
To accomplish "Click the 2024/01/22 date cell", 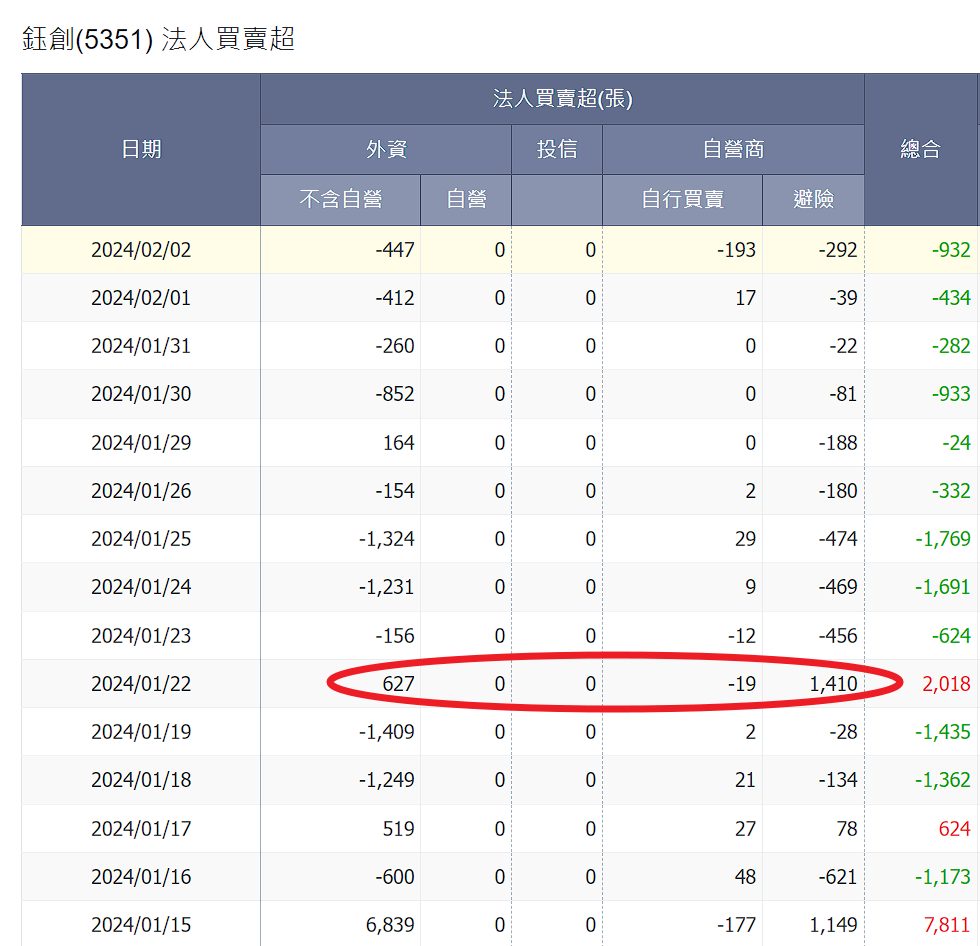I will pos(141,684).
